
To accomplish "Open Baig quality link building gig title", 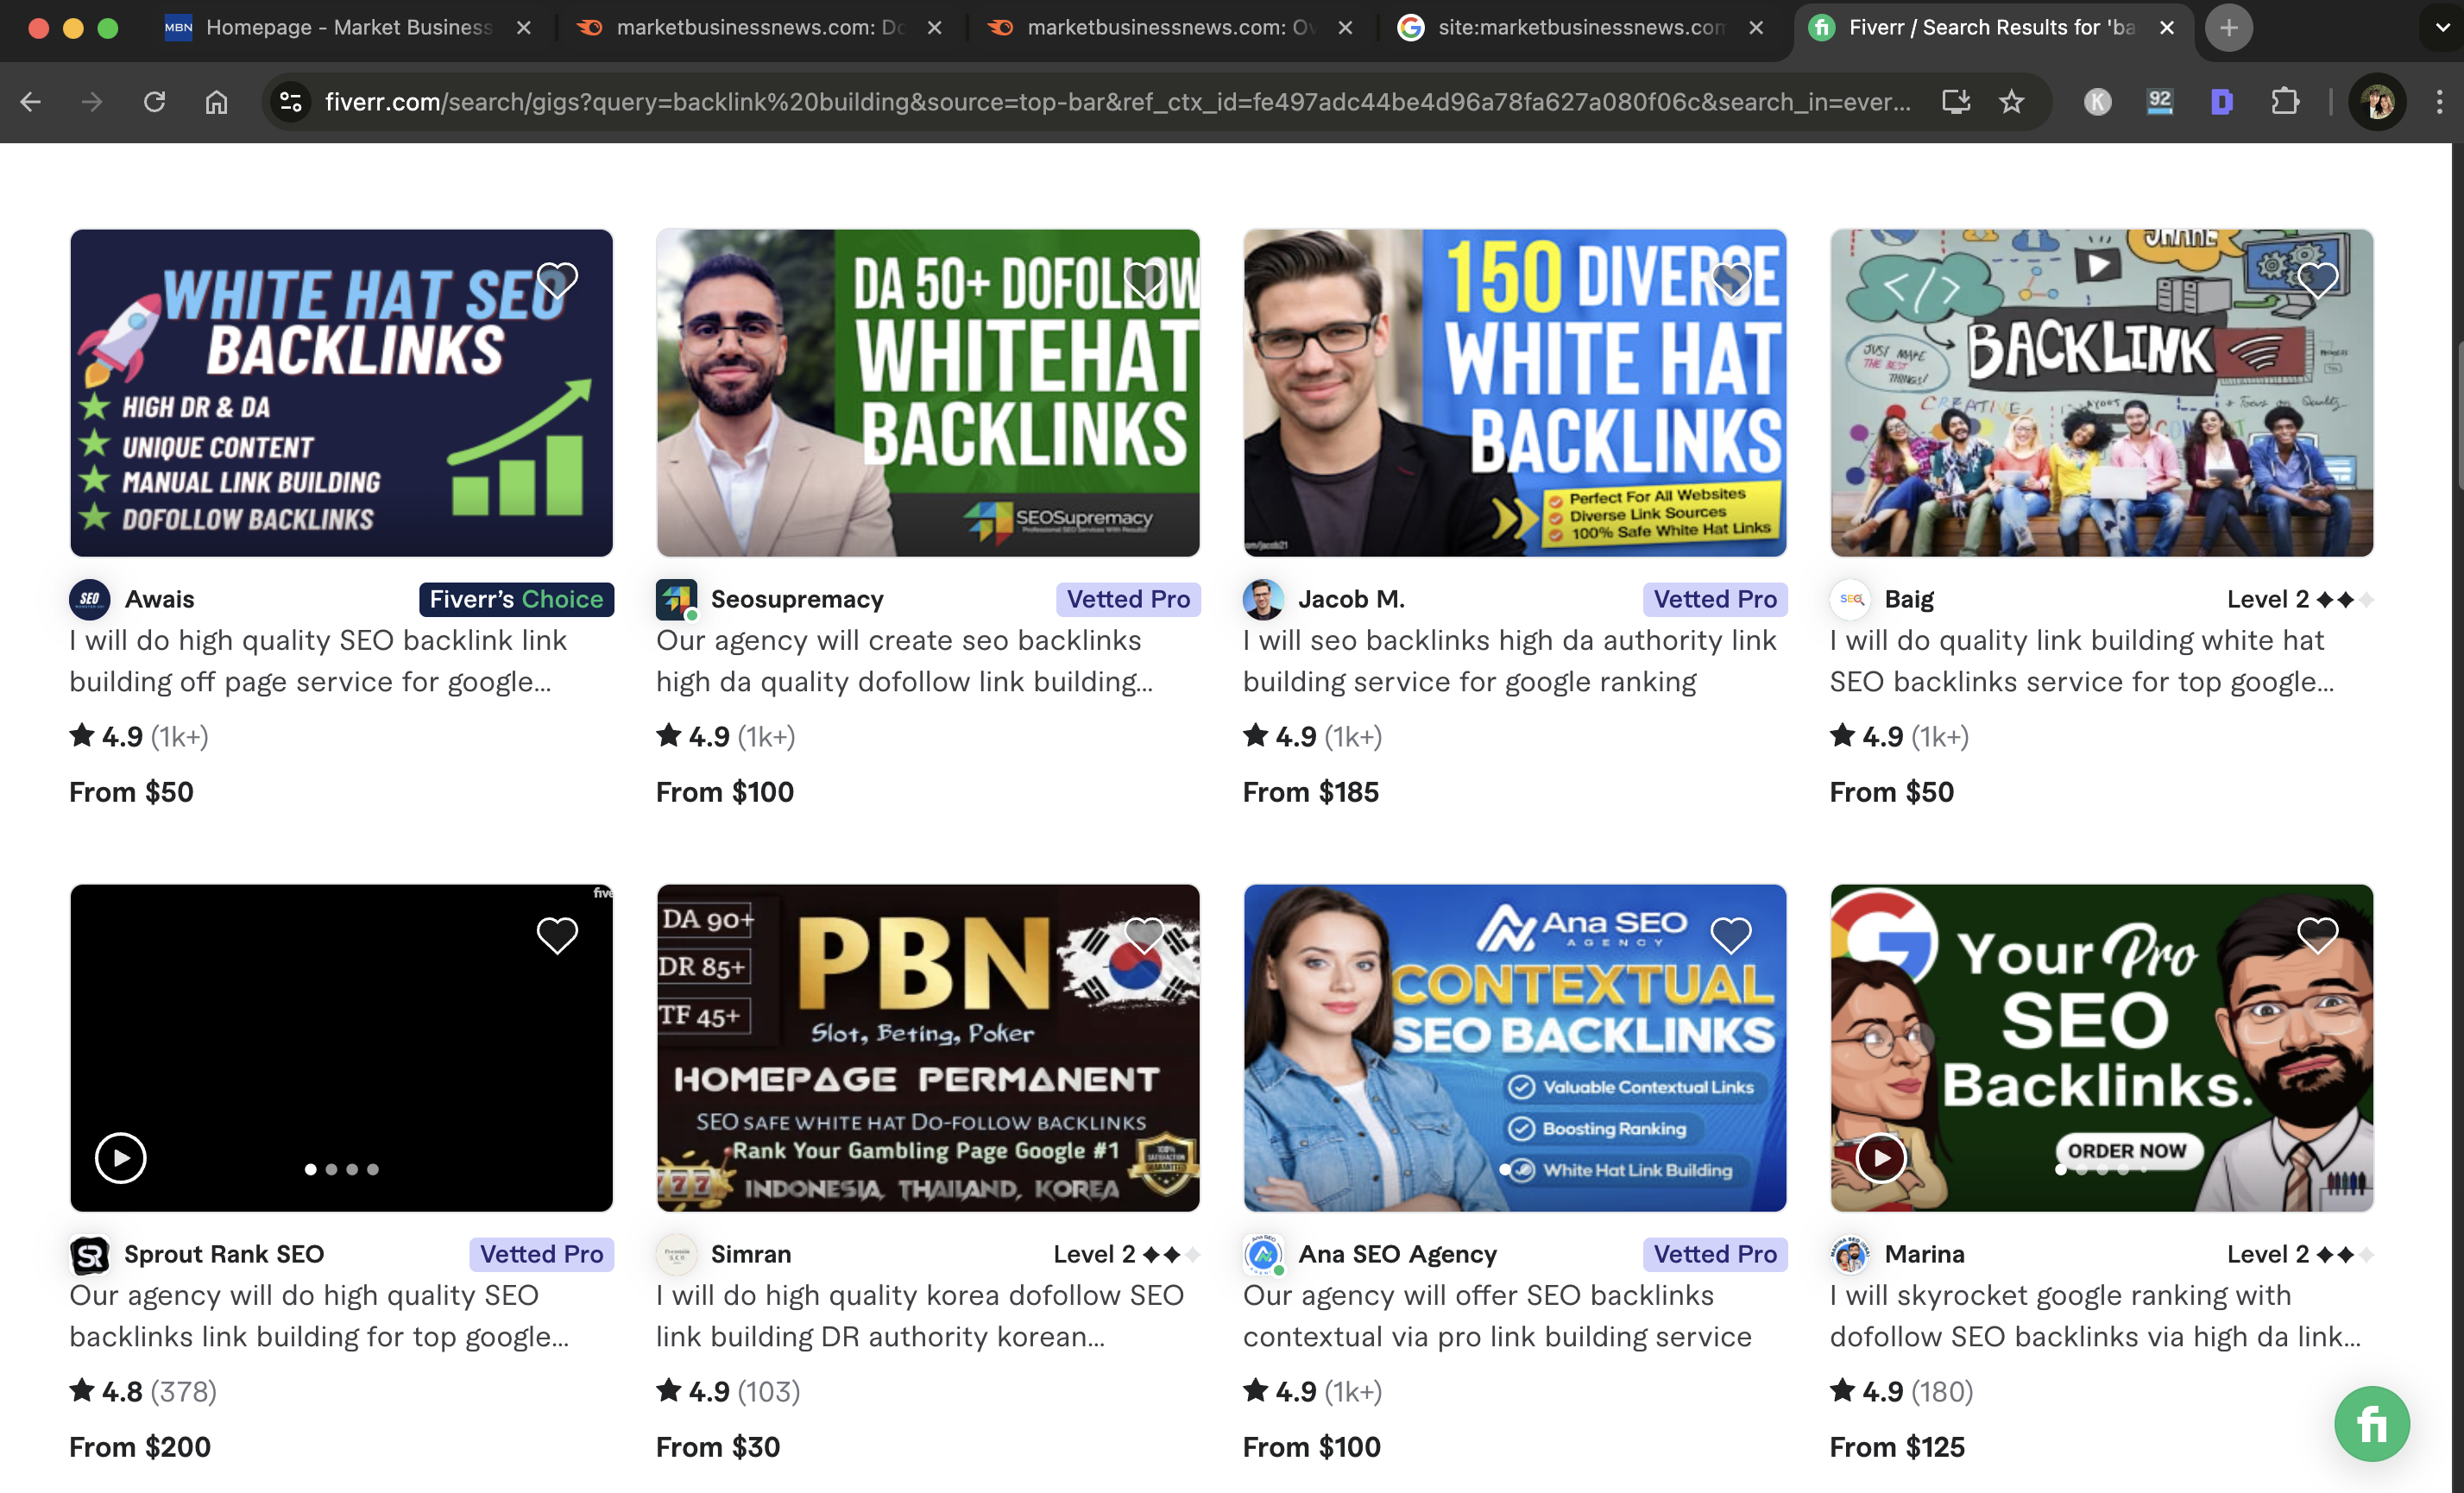I will point(2082,660).
